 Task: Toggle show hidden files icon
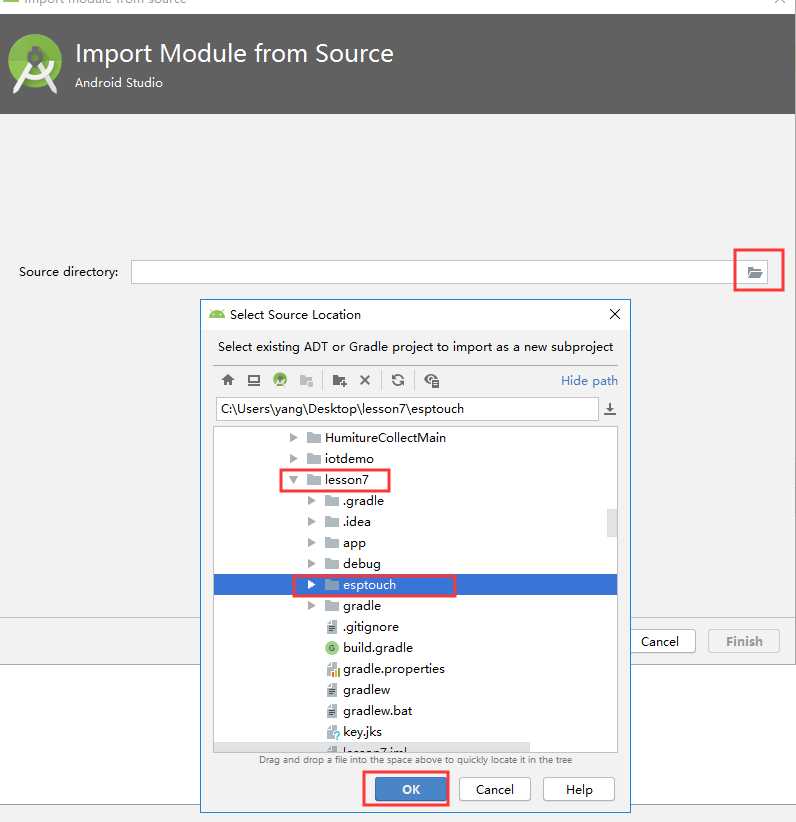point(432,381)
